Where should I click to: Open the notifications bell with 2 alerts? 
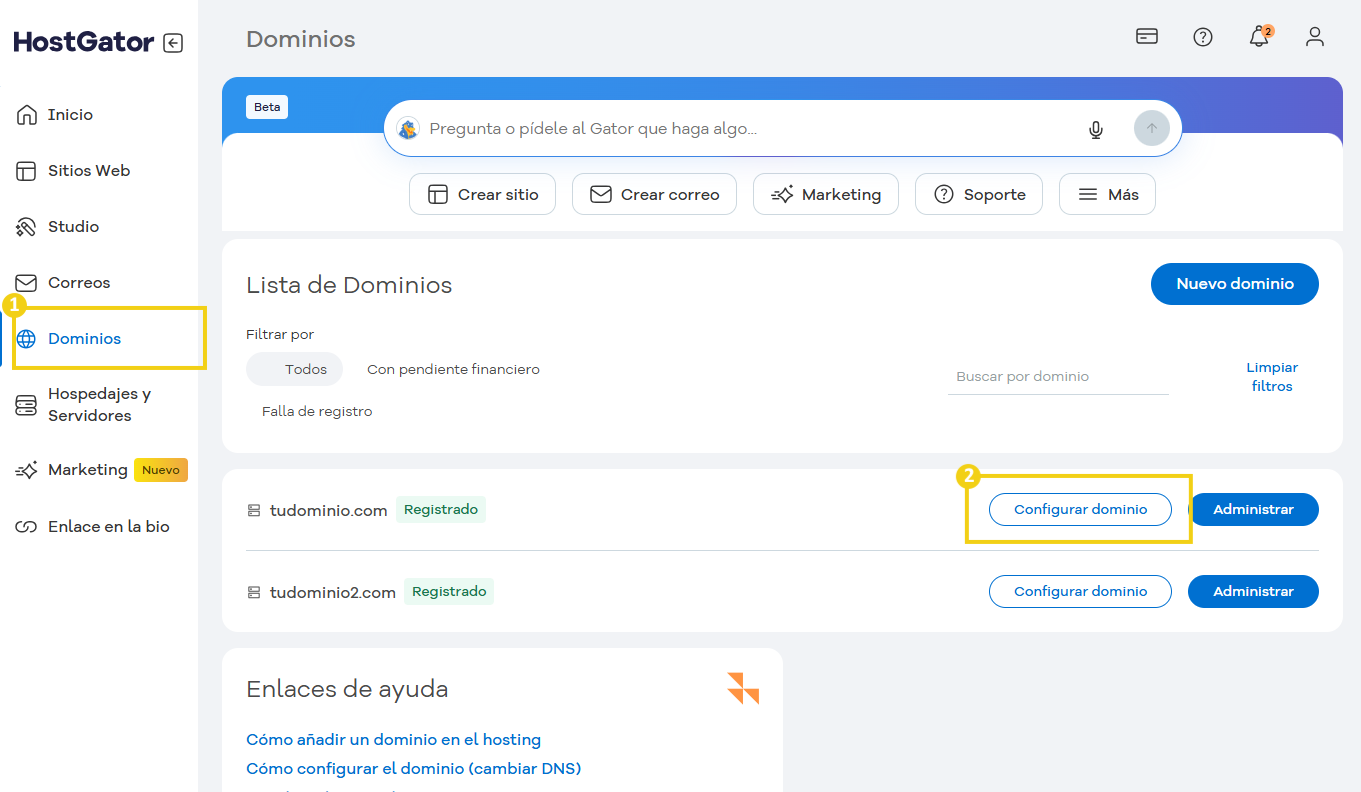1259,37
